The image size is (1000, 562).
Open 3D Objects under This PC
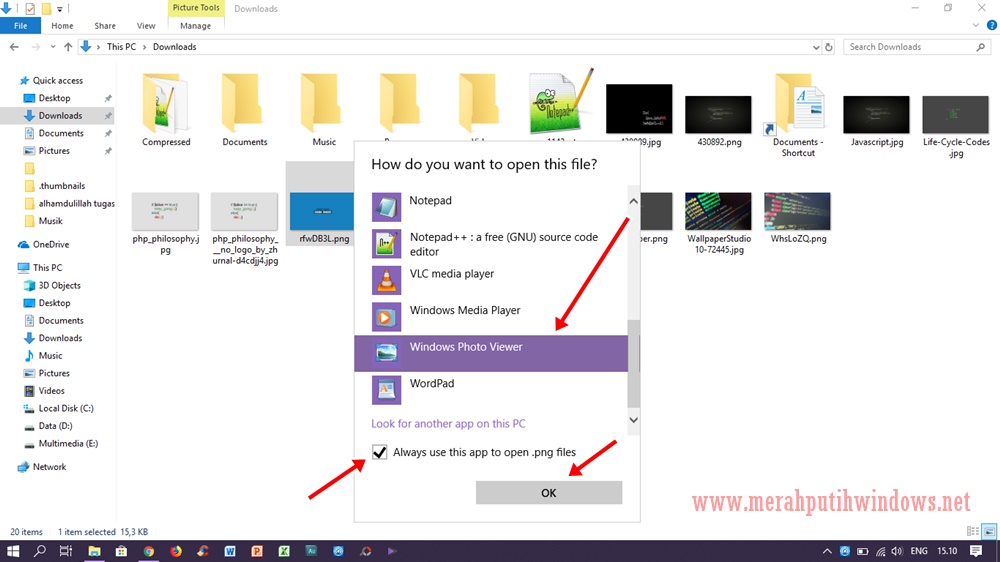pyautogui.click(x=59, y=285)
